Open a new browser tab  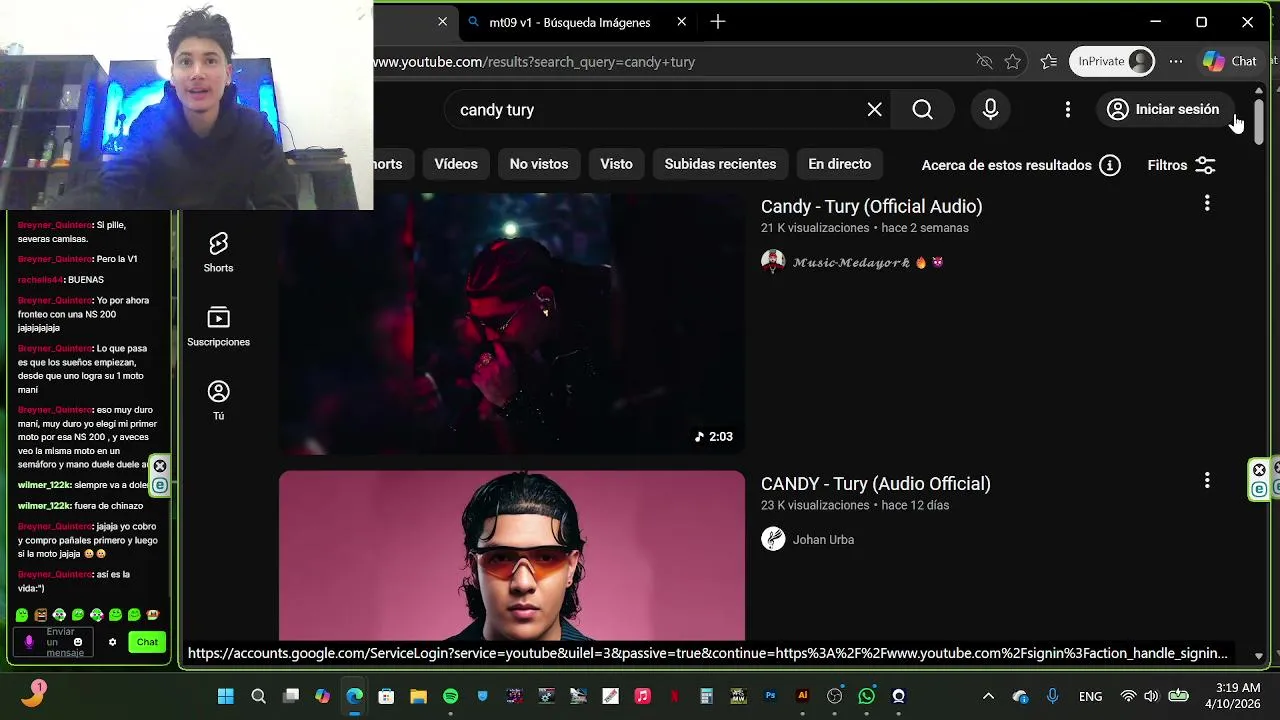coord(718,22)
